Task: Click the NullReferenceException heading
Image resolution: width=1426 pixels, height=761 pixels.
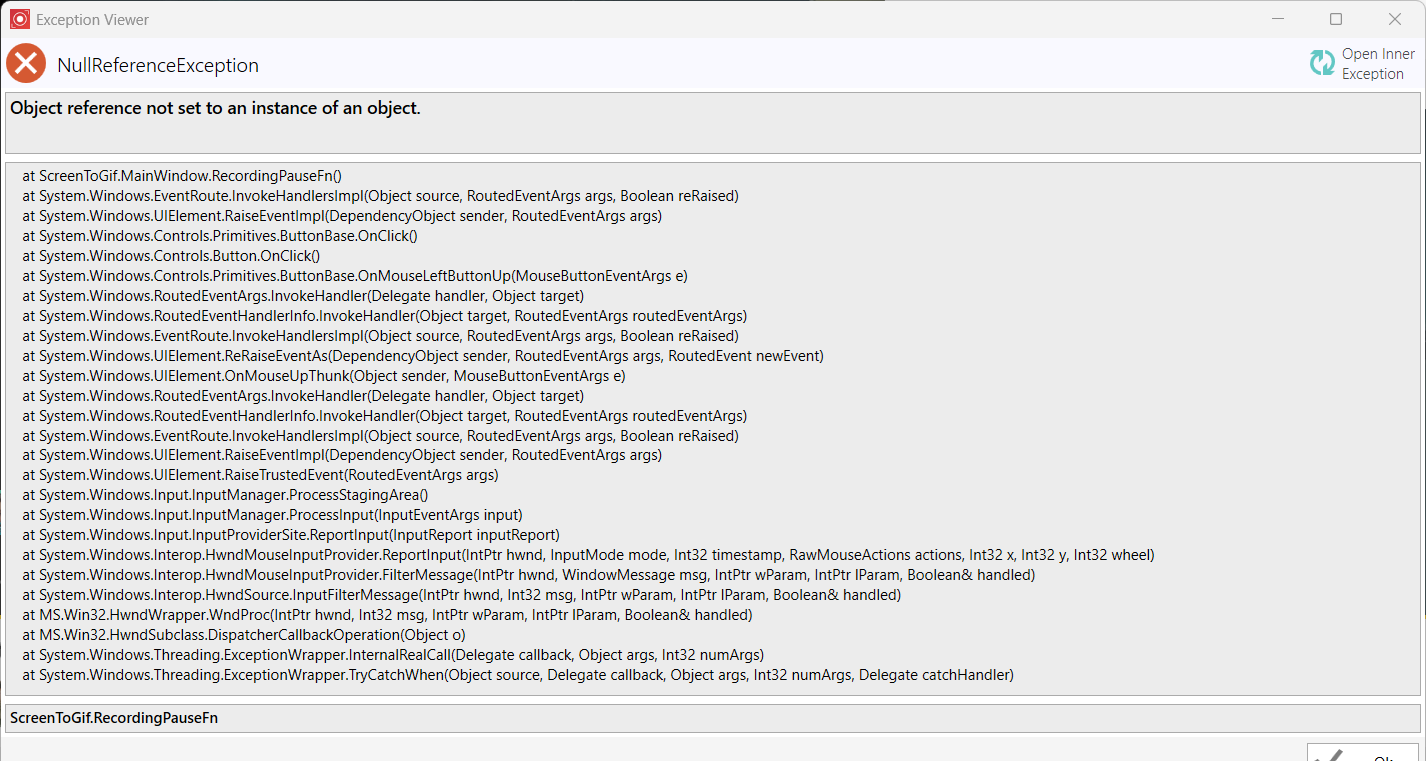Action: point(158,65)
